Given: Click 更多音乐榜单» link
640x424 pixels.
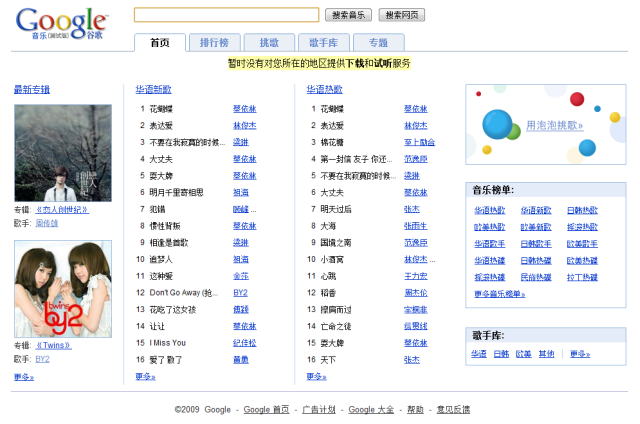Looking at the screenshot, I should click(x=500, y=294).
